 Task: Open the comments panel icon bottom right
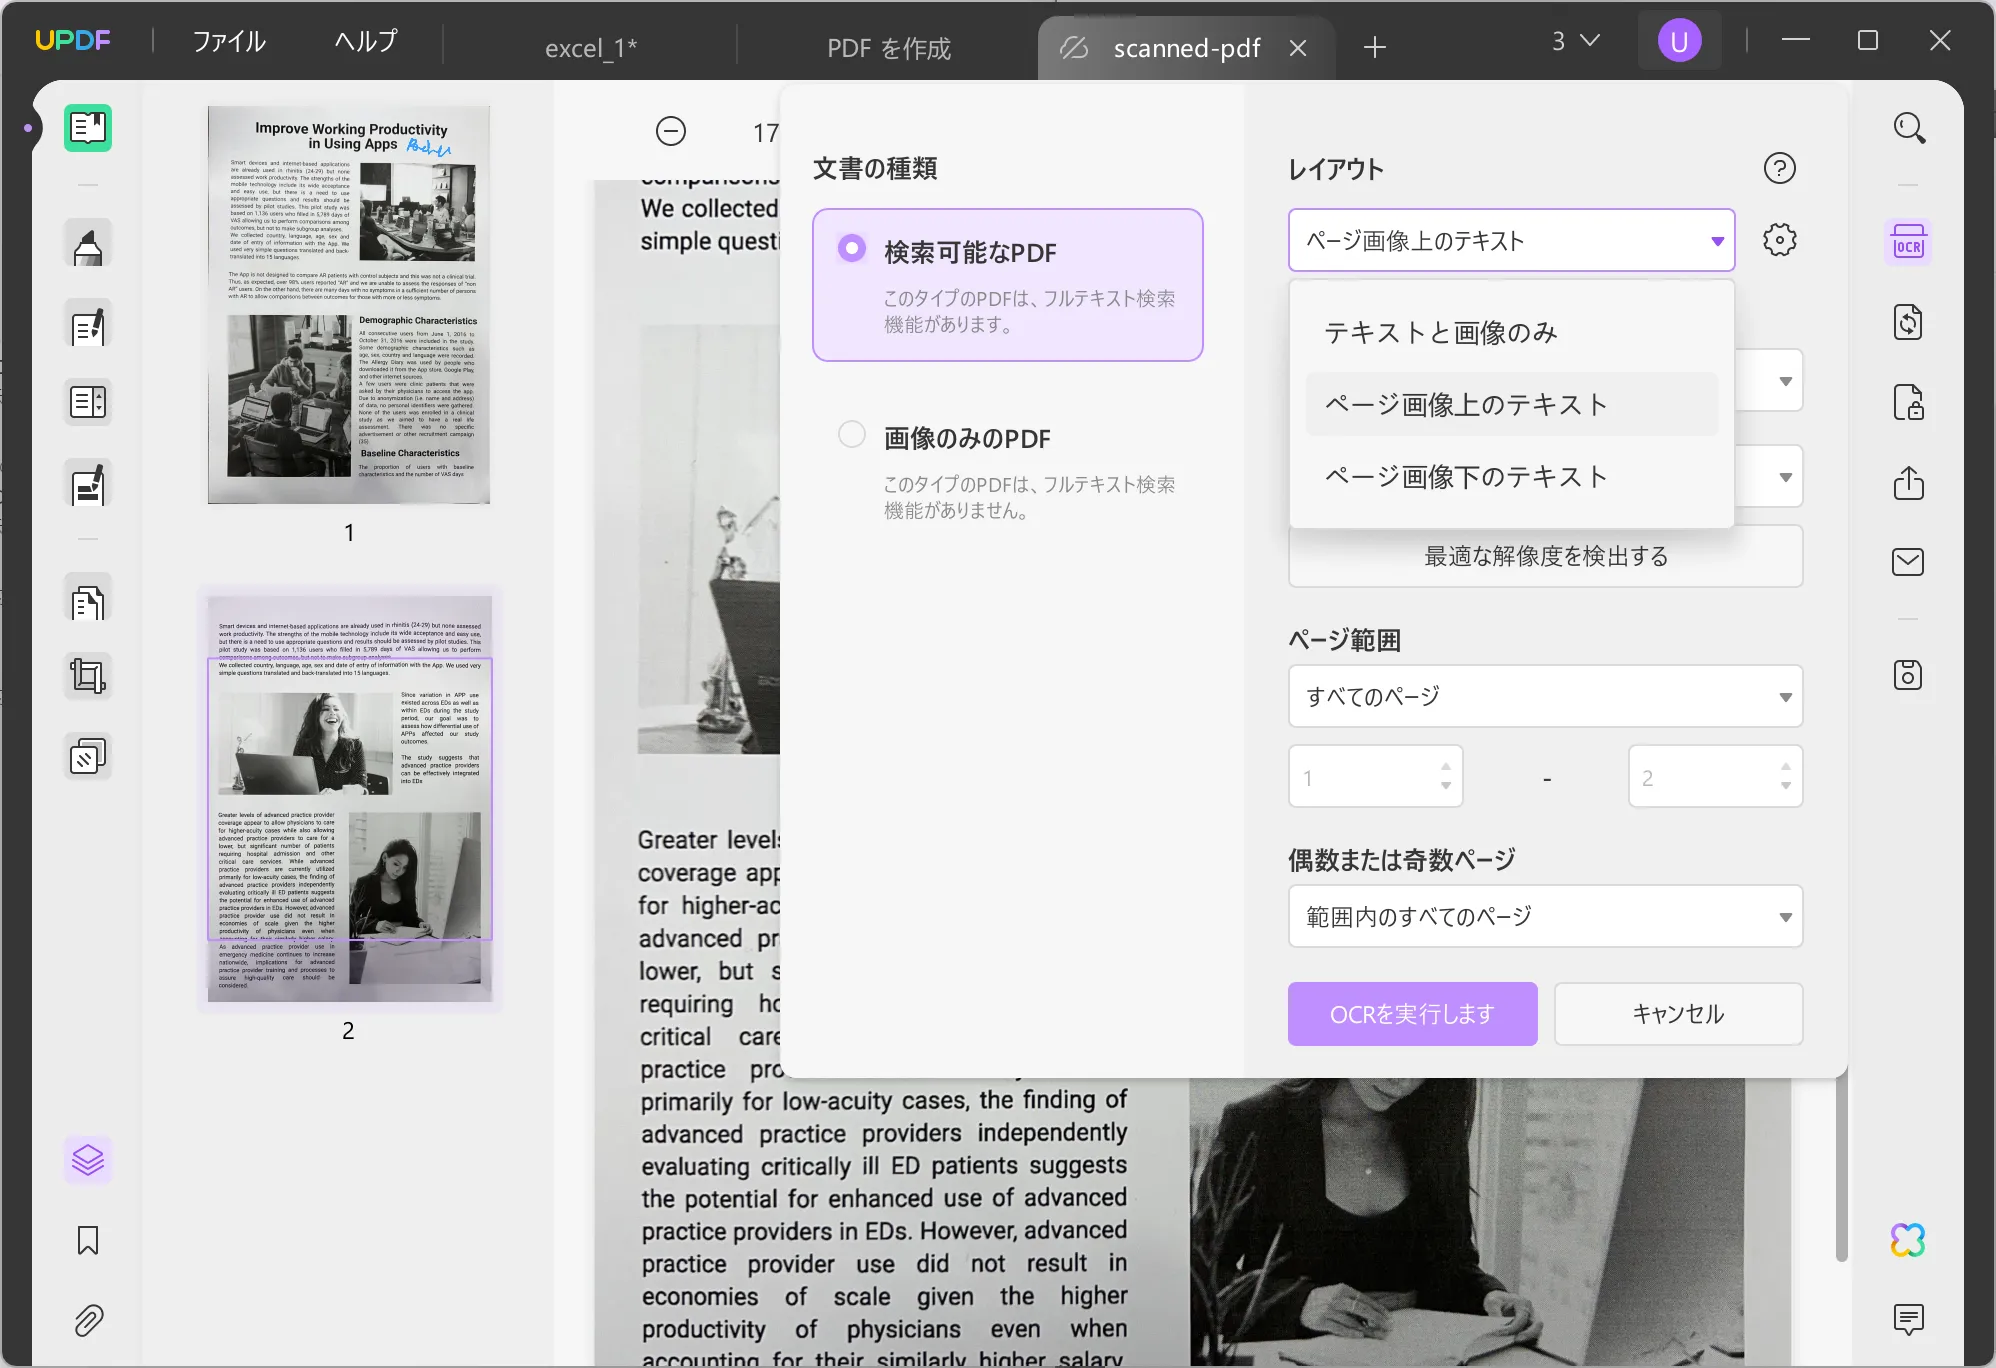[x=1908, y=1320]
